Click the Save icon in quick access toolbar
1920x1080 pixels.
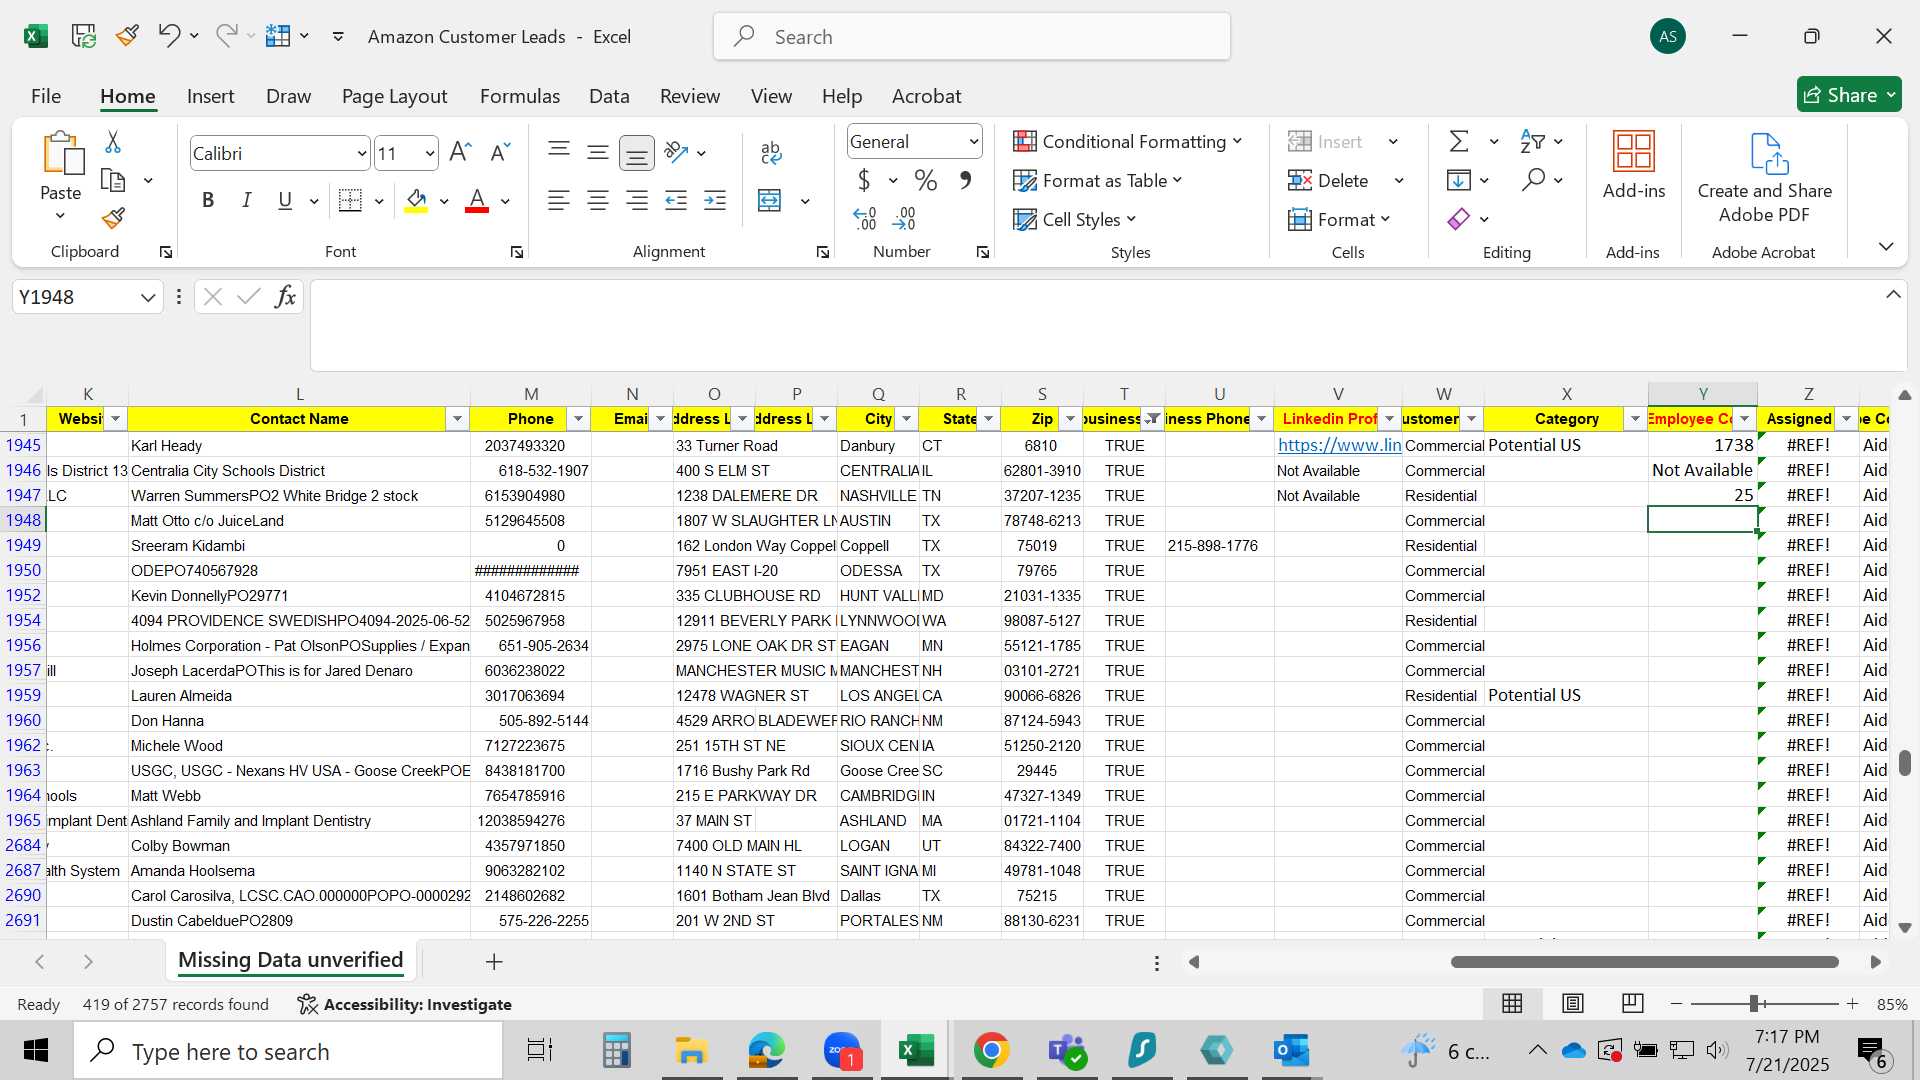84,36
